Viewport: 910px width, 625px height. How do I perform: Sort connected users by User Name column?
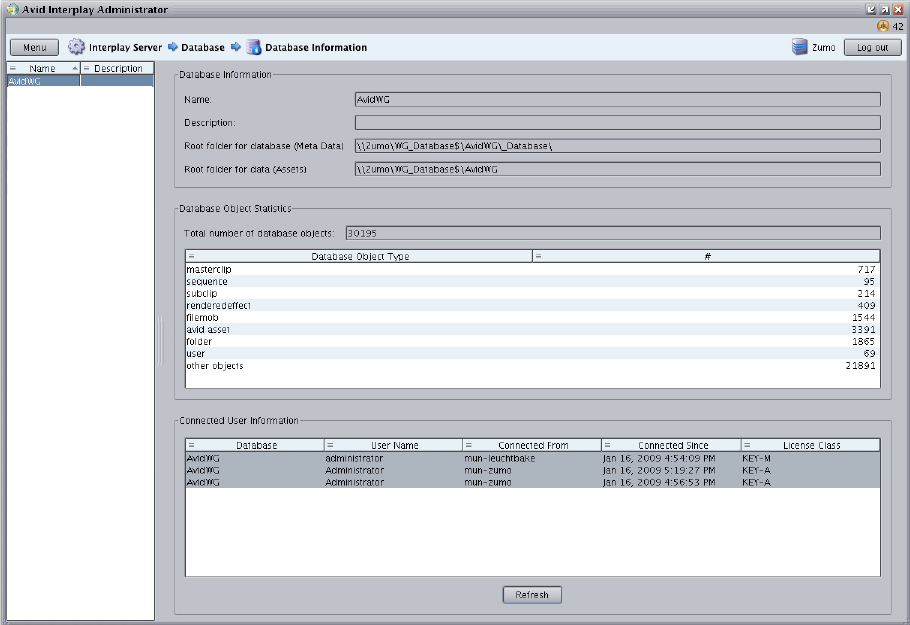(393, 445)
